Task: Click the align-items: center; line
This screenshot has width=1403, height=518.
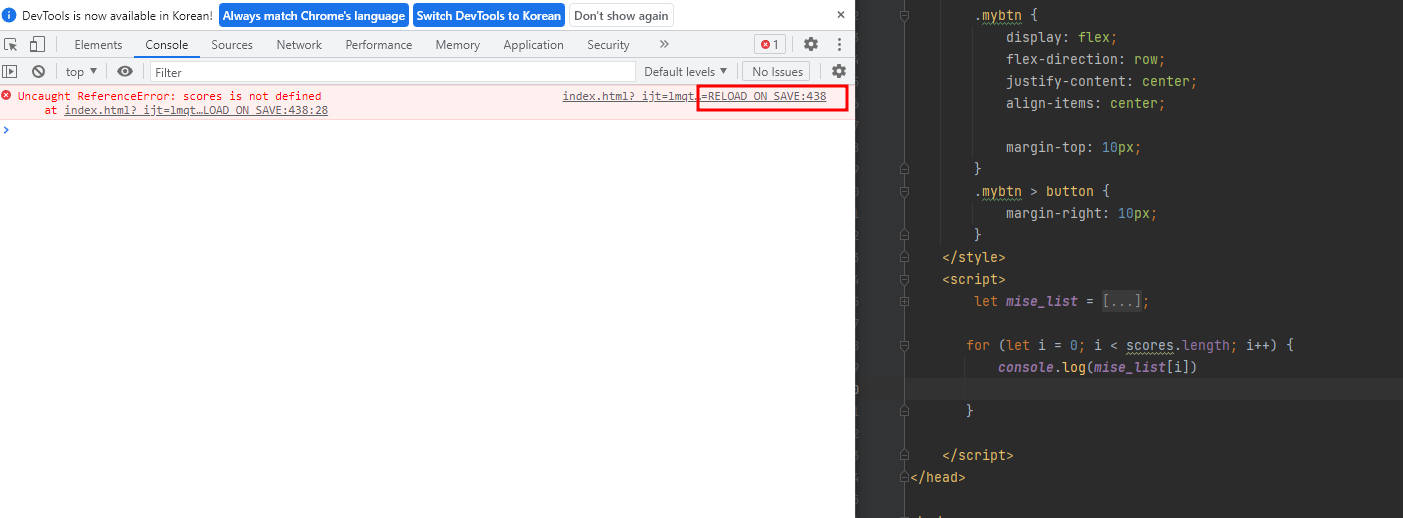Action: tap(1085, 103)
